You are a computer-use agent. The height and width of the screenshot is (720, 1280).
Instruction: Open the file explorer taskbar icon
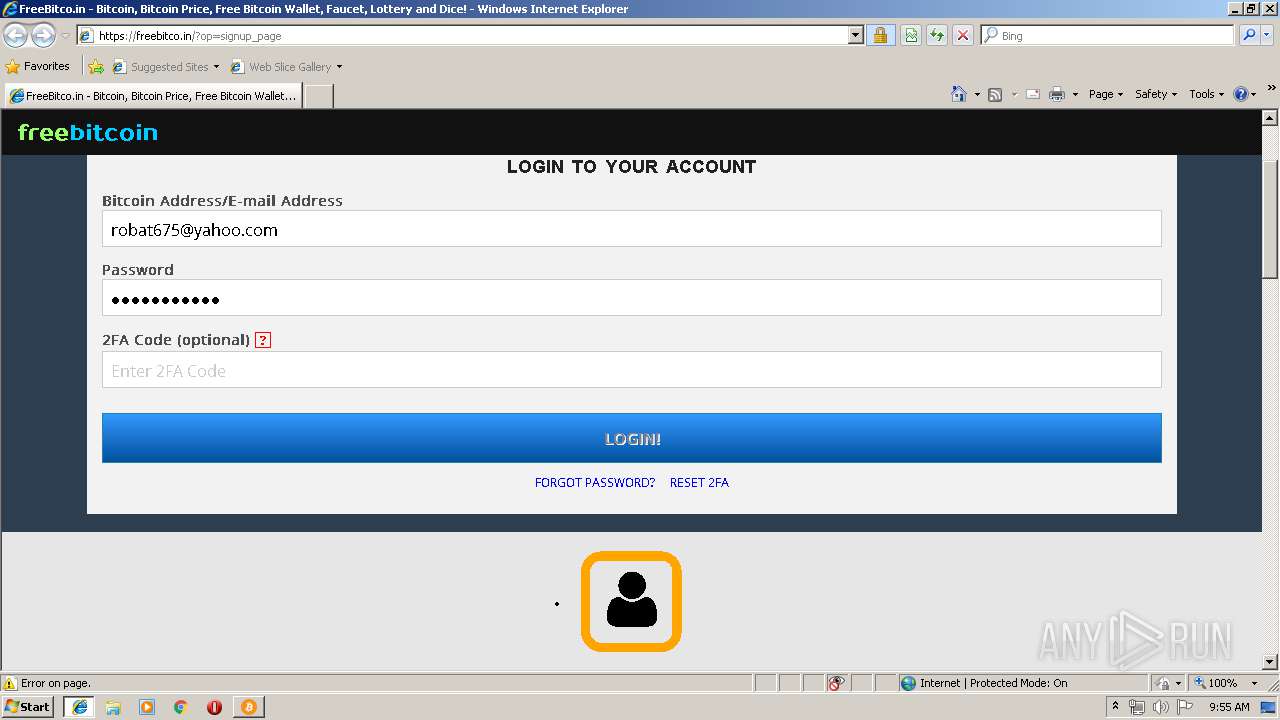(x=113, y=707)
